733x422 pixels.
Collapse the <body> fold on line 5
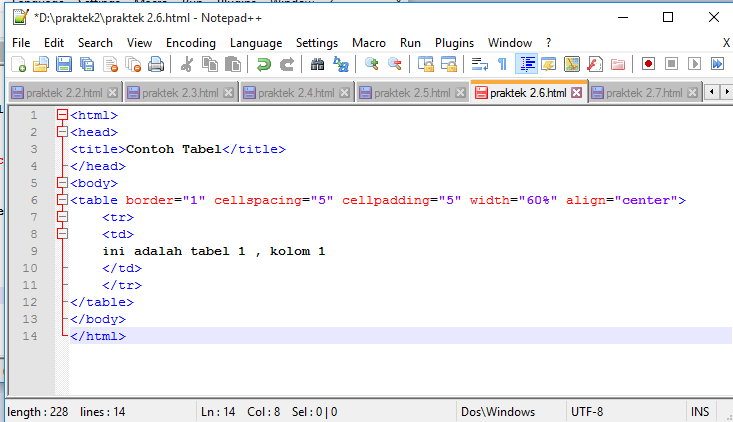pos(62,183)
